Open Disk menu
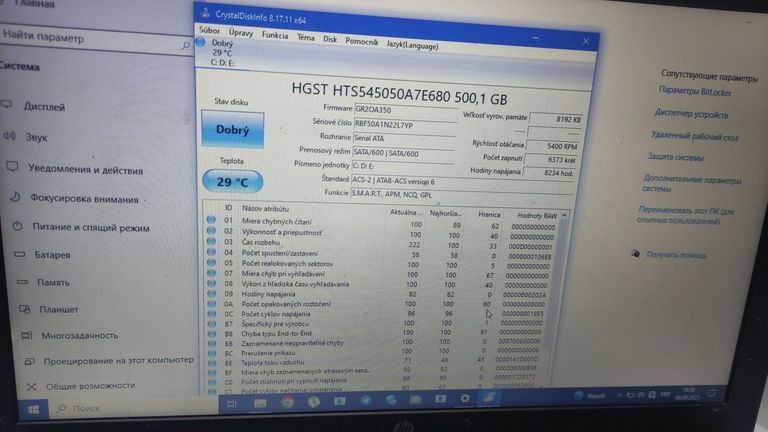 click(x=330, y=39)
